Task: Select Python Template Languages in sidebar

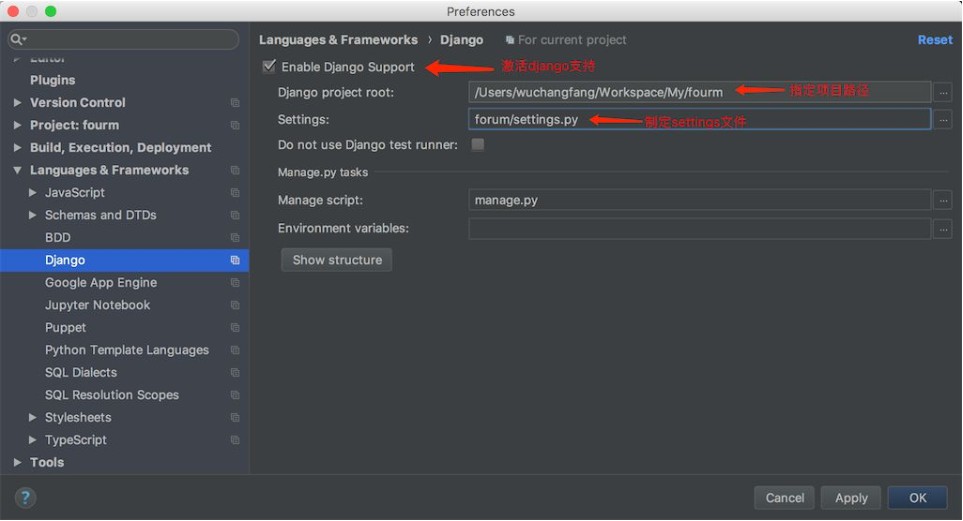Action: pos(126,350)
